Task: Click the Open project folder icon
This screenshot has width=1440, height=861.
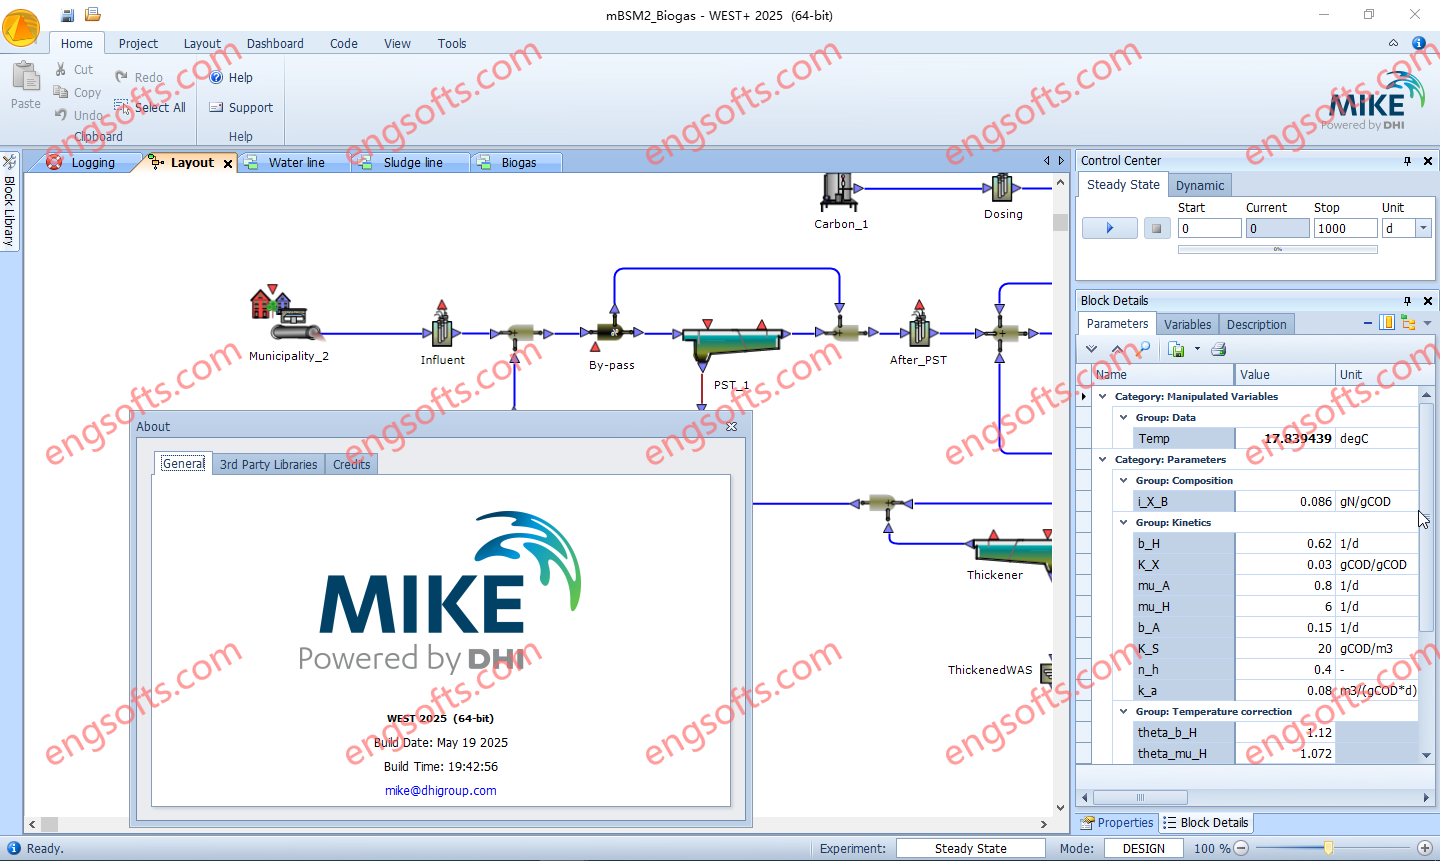Action: (93, 14)
